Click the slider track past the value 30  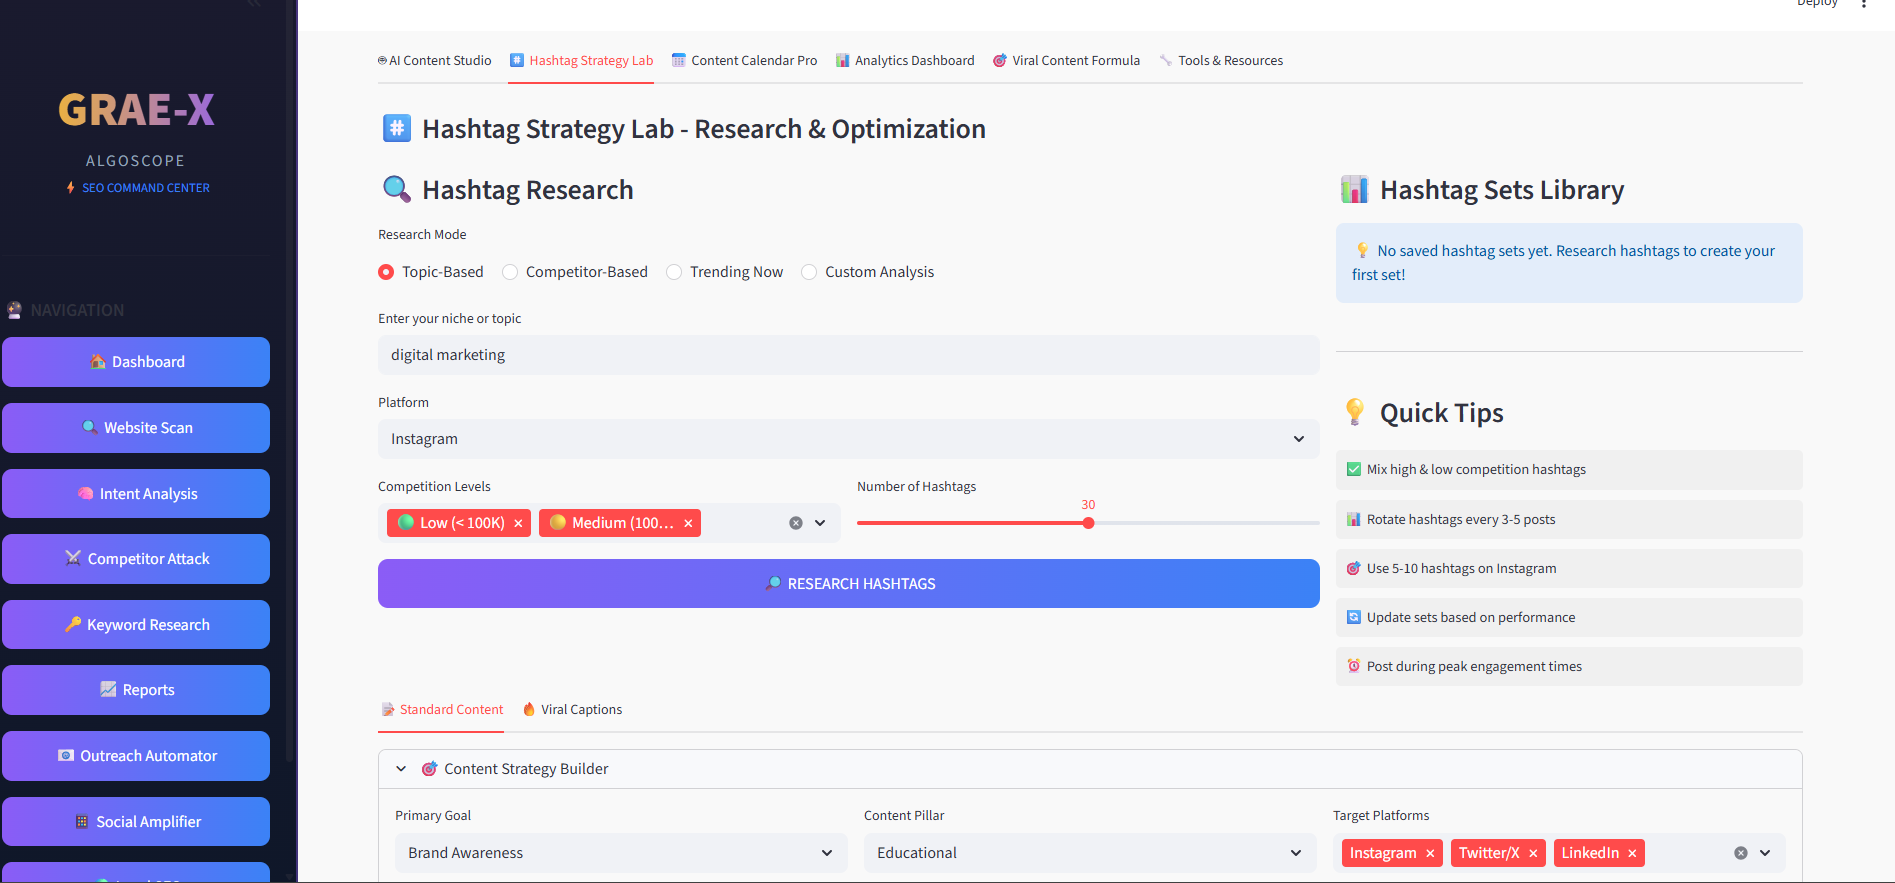click(1205, 523)
